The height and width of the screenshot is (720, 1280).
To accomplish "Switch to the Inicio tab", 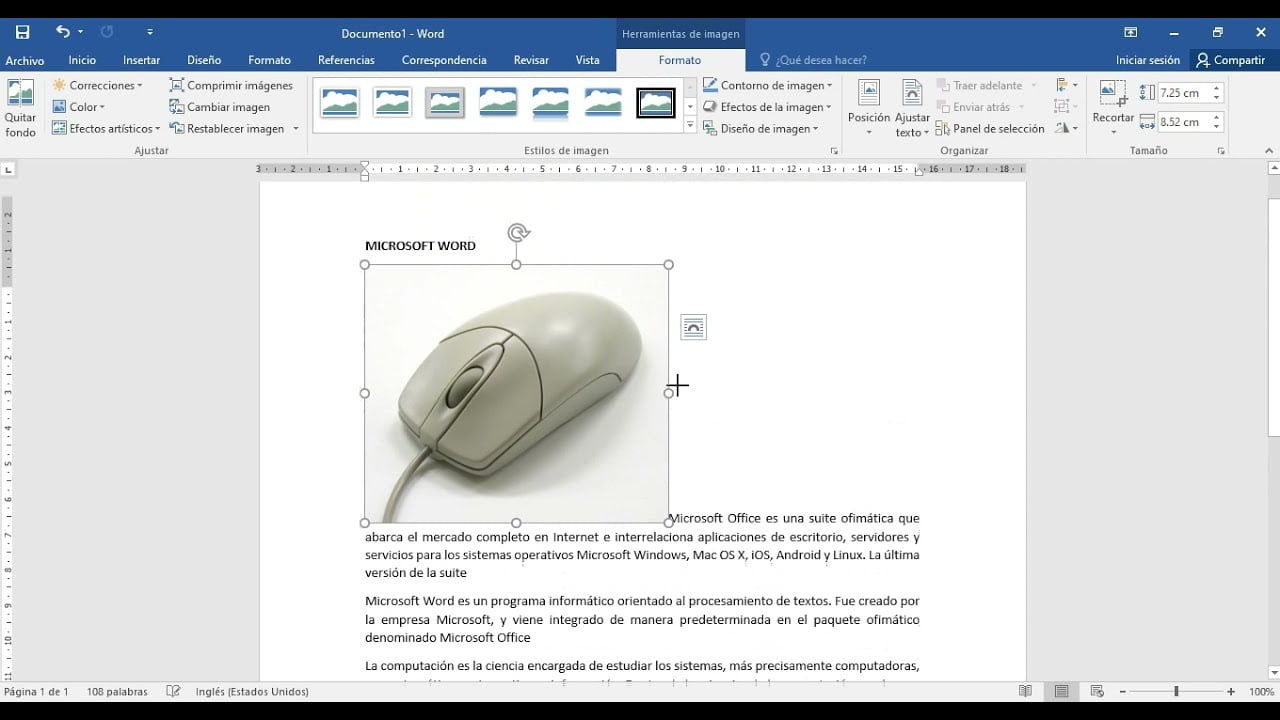I will [82, 60].
